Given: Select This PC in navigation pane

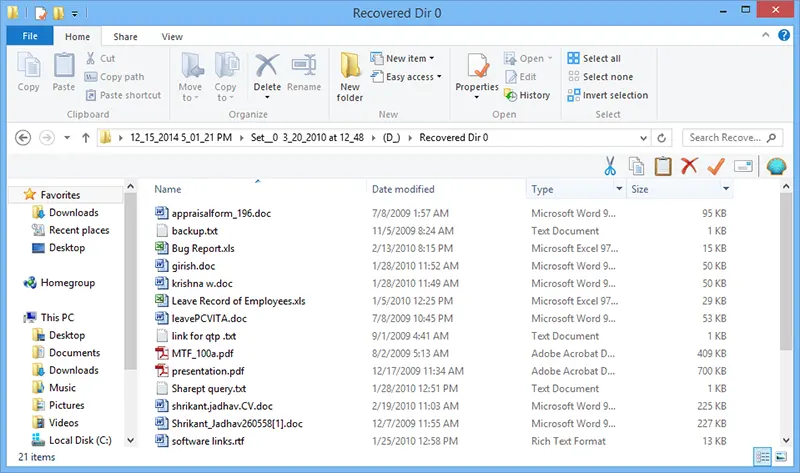Looking at the screenshot, I should [57, 317].
